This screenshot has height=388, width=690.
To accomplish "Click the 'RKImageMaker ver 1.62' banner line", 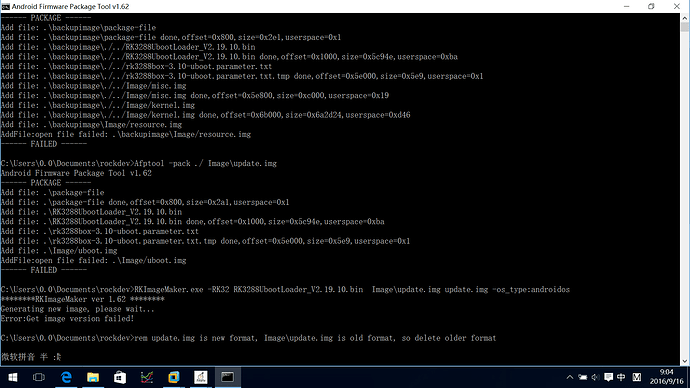I will tap(83, 300).
